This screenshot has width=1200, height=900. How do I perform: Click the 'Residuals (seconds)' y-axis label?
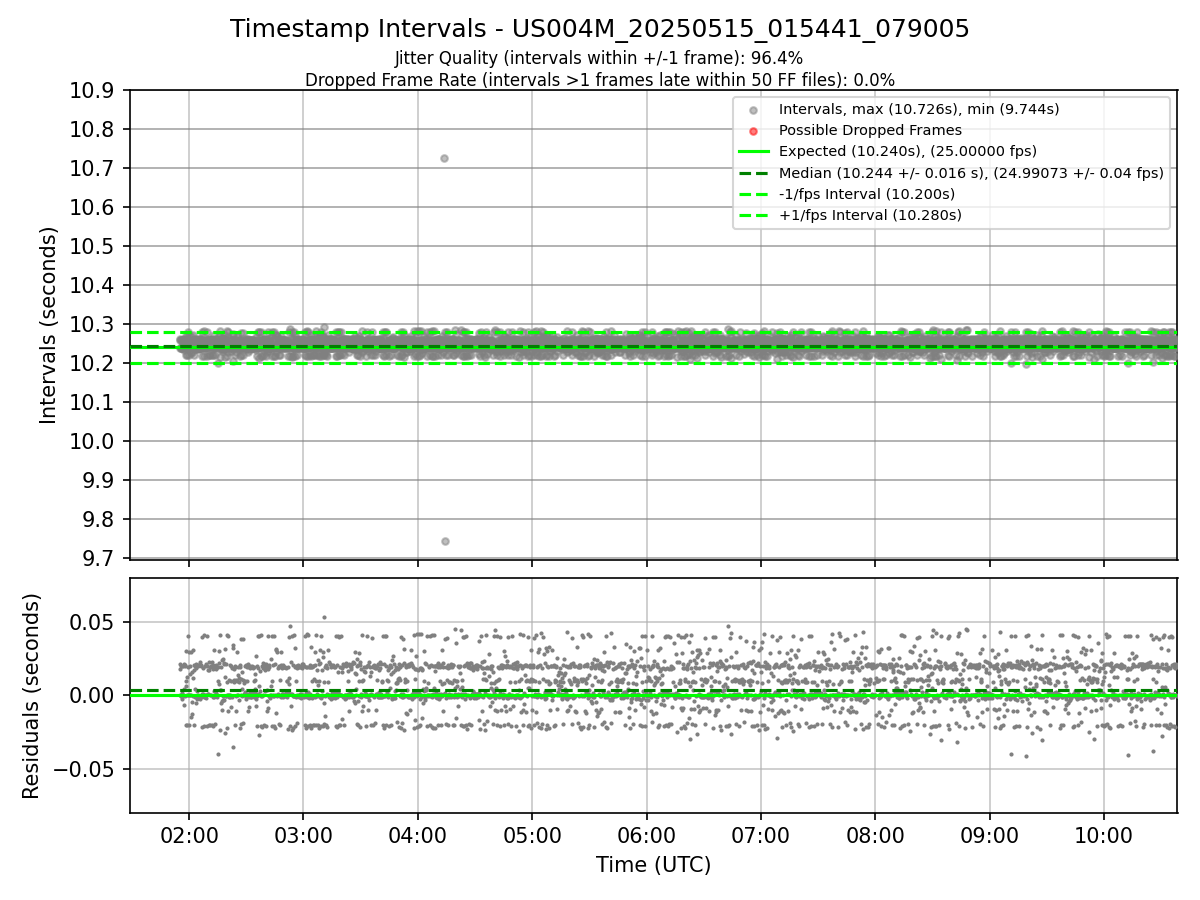point(31,696)
